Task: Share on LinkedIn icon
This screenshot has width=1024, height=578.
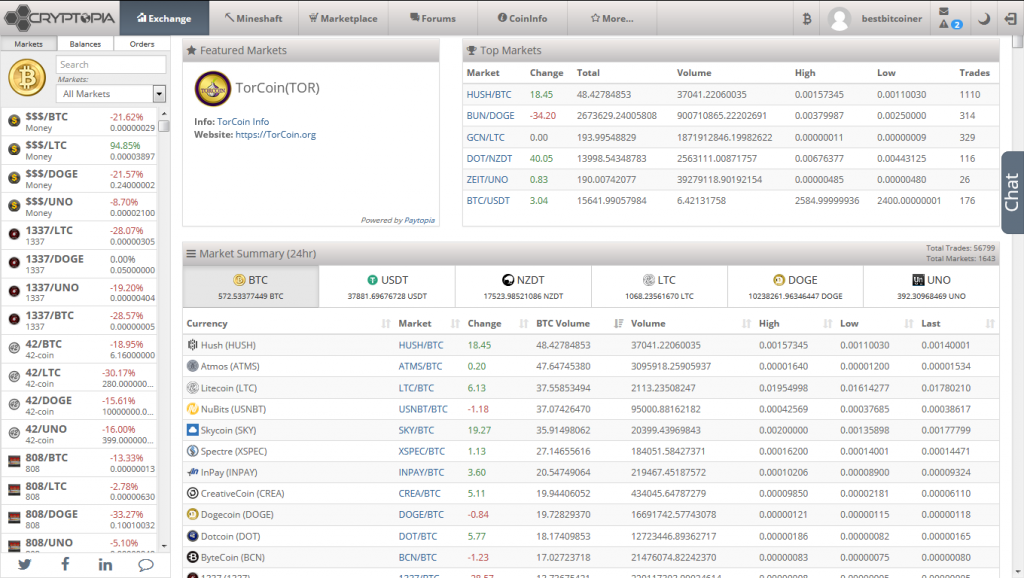Action: (105, 564)
